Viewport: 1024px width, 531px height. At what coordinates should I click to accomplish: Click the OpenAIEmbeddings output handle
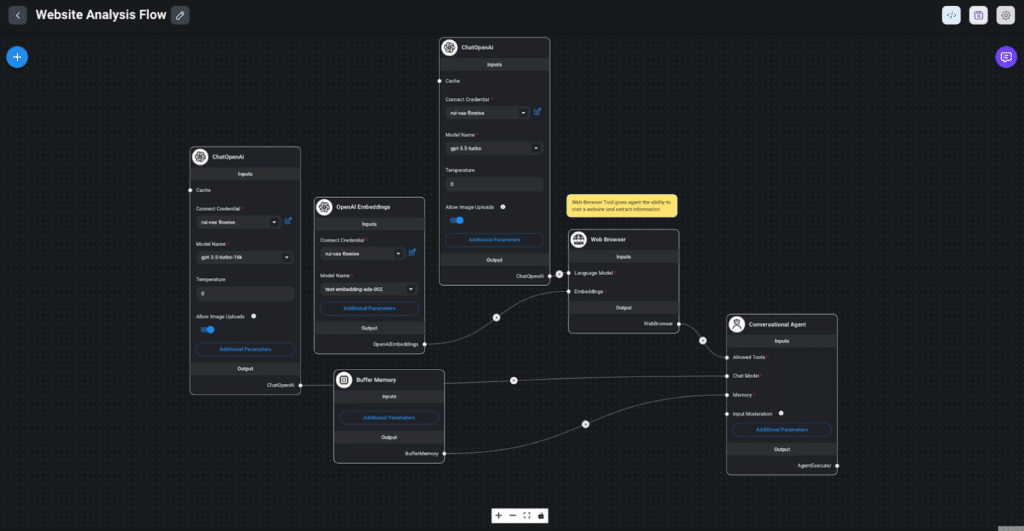424,344
